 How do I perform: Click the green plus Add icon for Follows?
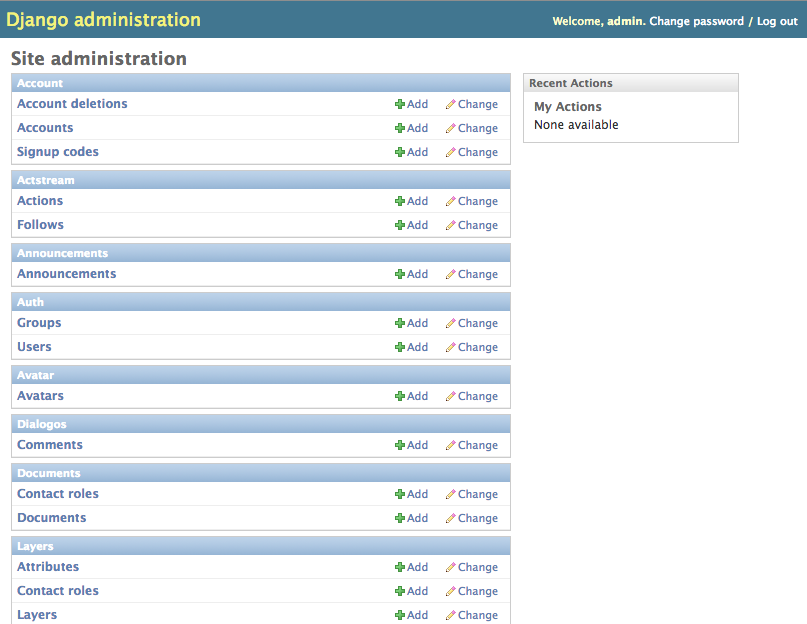tap(399, 225)
